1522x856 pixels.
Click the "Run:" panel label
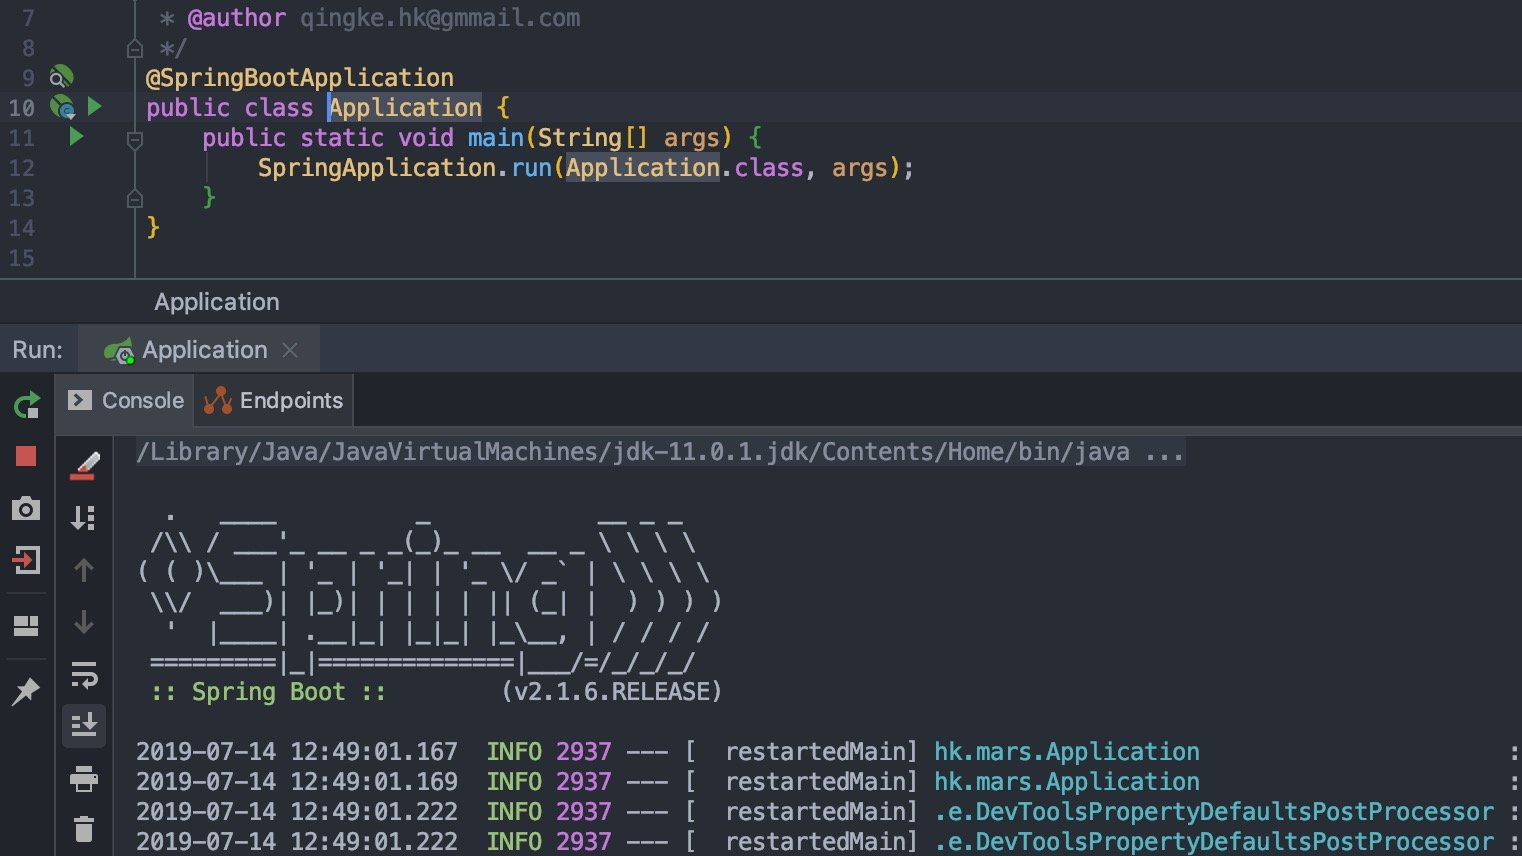37,350
